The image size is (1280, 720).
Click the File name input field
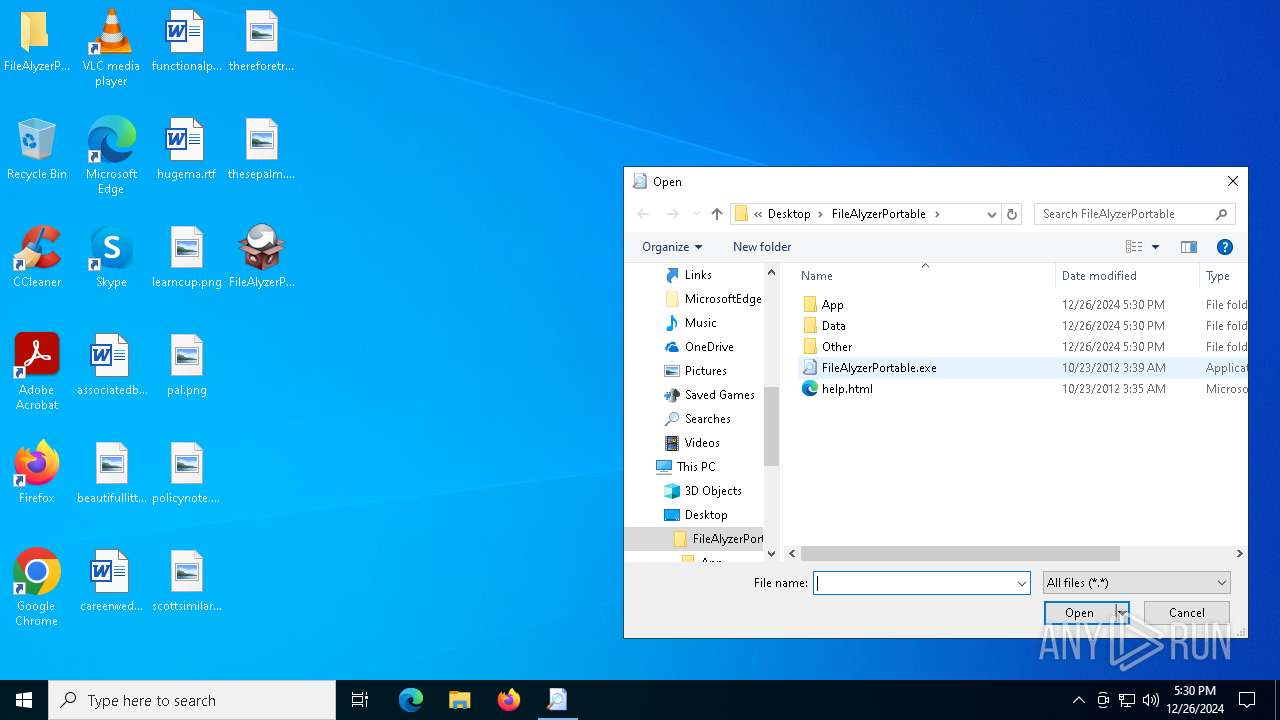[914, 583]
